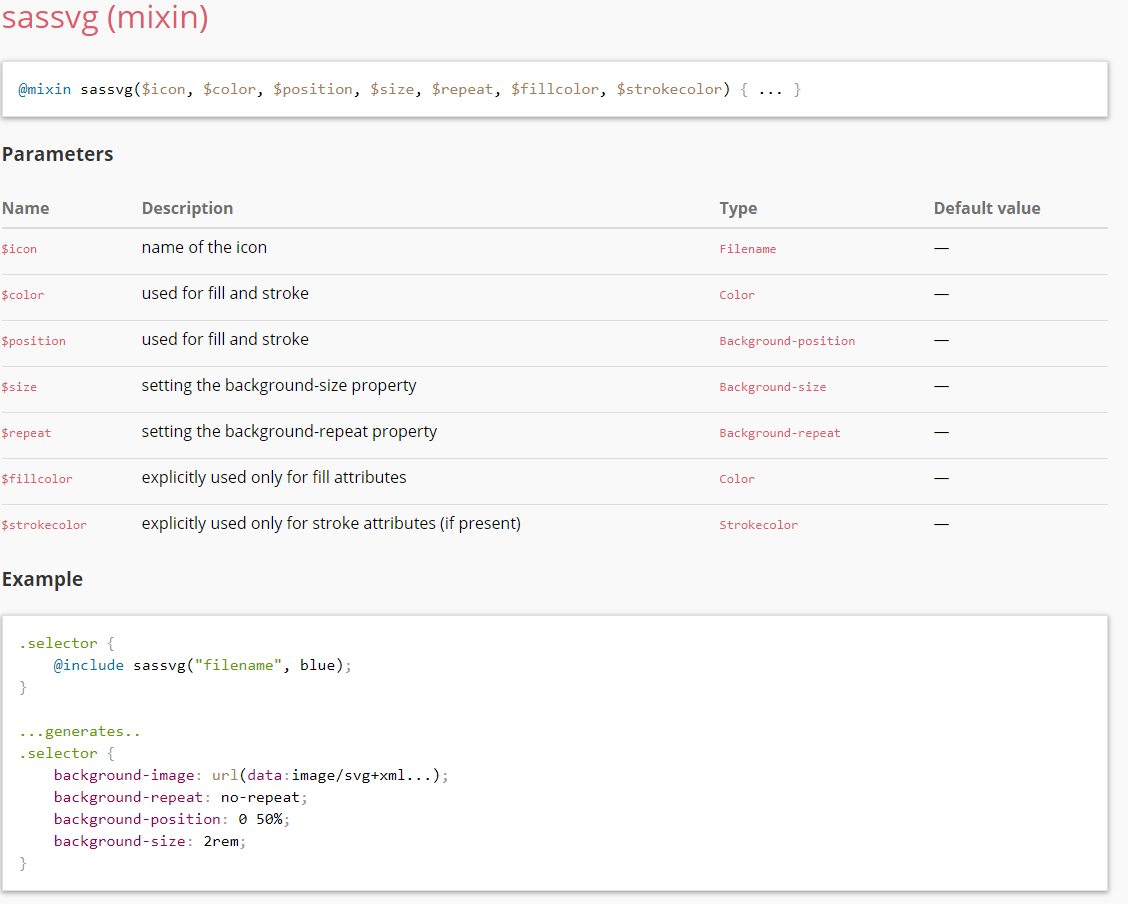The height and width of the screenshot is (904, 1128).
Task: Select the '$fillcolor' parameter name cell
Action: (37, 479)
